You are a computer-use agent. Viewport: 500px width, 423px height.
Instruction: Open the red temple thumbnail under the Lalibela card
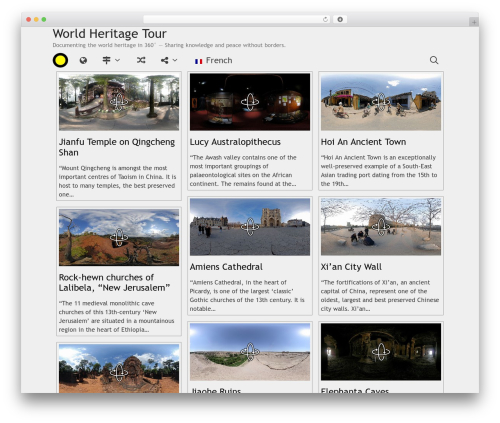(x=119, y=369)
